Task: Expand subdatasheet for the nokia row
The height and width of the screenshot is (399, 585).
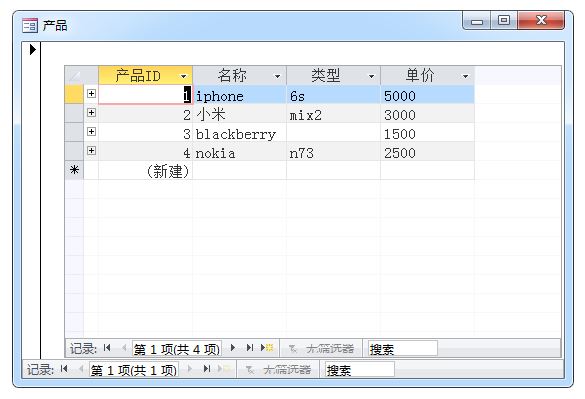Action: click(91, 151)
